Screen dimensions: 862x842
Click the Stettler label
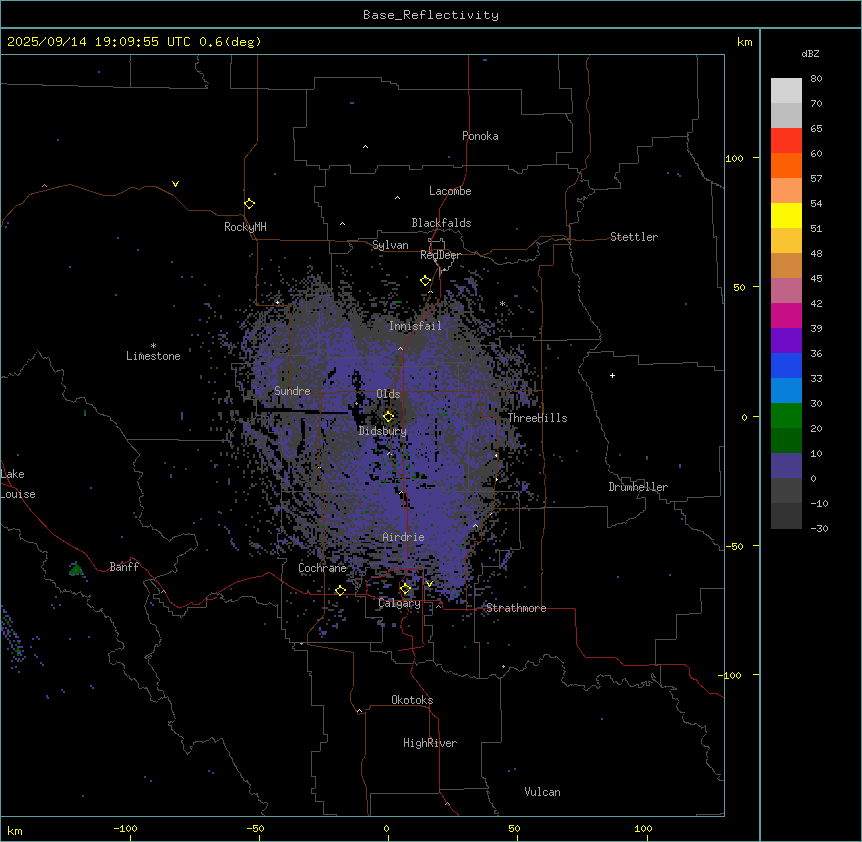click(x=634, y=237)
